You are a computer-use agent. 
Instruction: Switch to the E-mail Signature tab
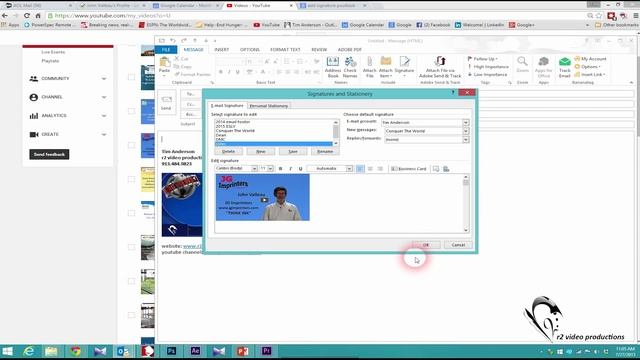pos(227,105)
